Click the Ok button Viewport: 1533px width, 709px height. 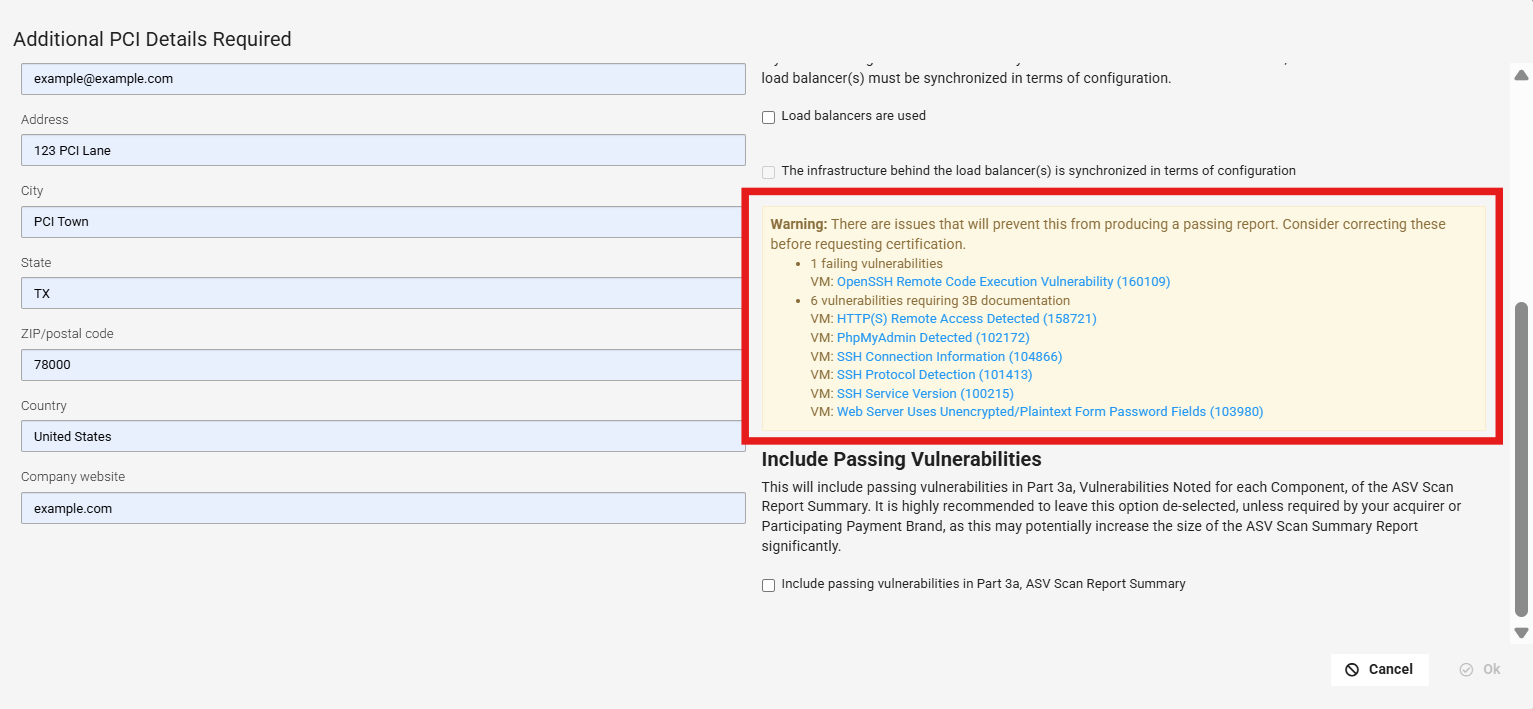1480,669
